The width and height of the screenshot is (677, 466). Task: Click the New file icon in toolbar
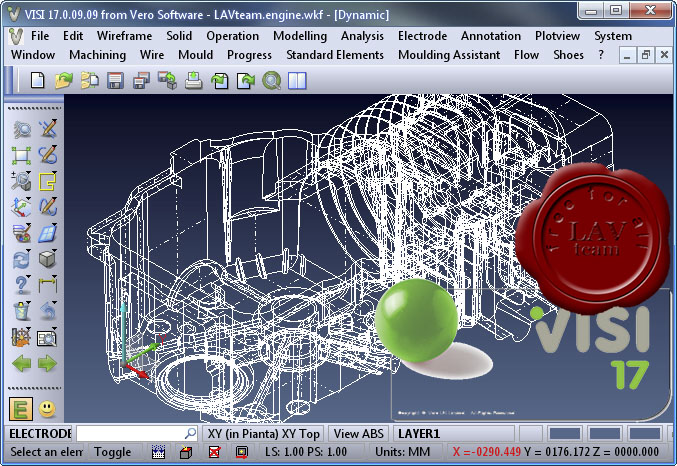[38, 80]
